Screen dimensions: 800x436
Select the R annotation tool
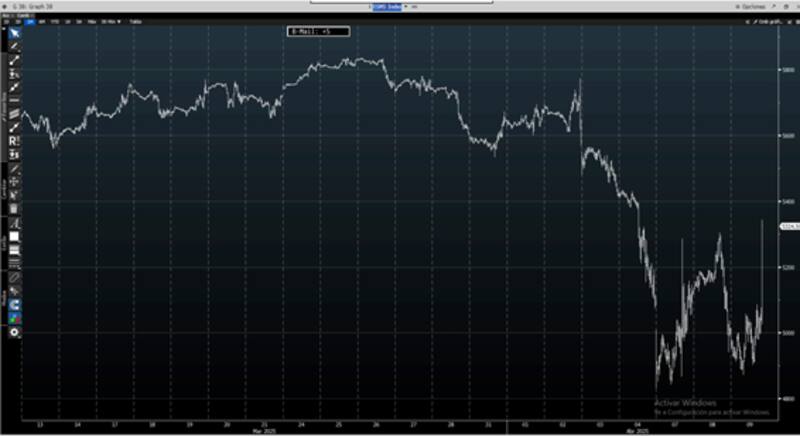[x=15, y=141]
